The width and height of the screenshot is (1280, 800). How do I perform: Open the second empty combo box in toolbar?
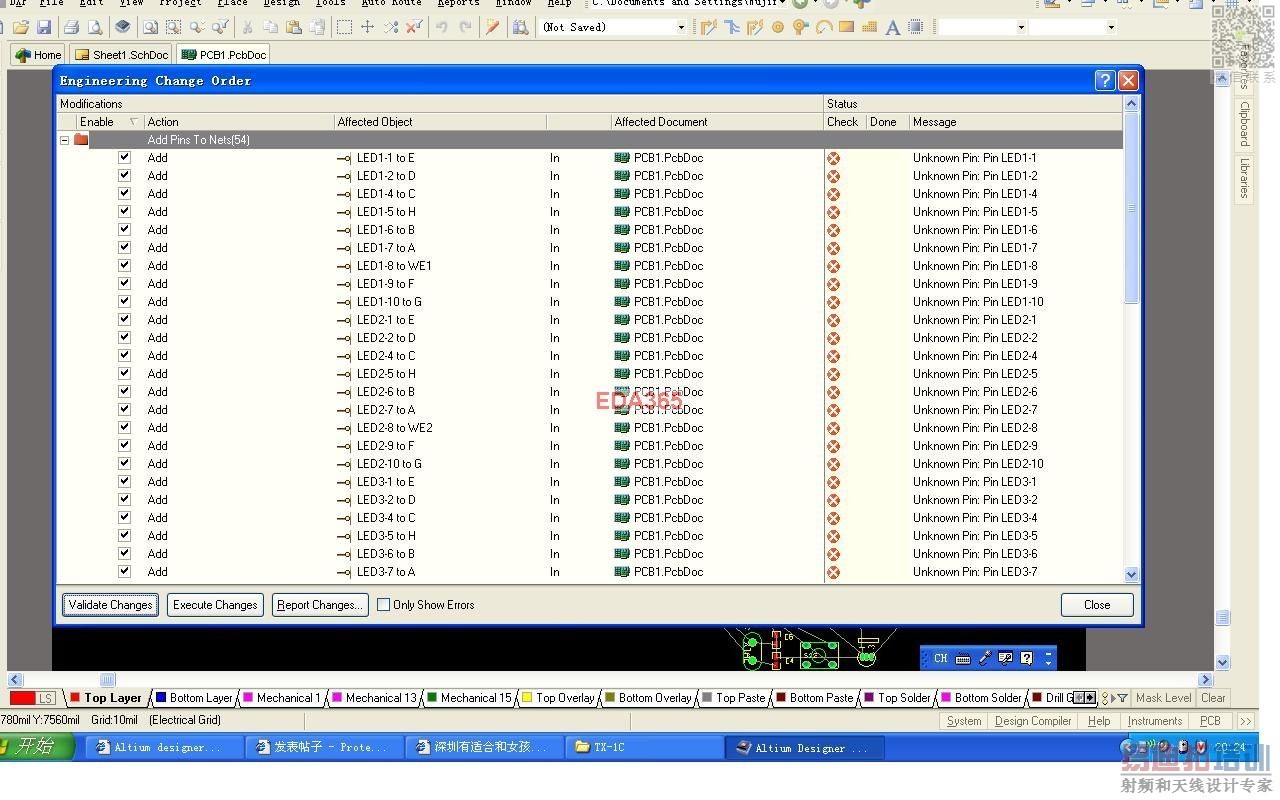pos(1111,27)
